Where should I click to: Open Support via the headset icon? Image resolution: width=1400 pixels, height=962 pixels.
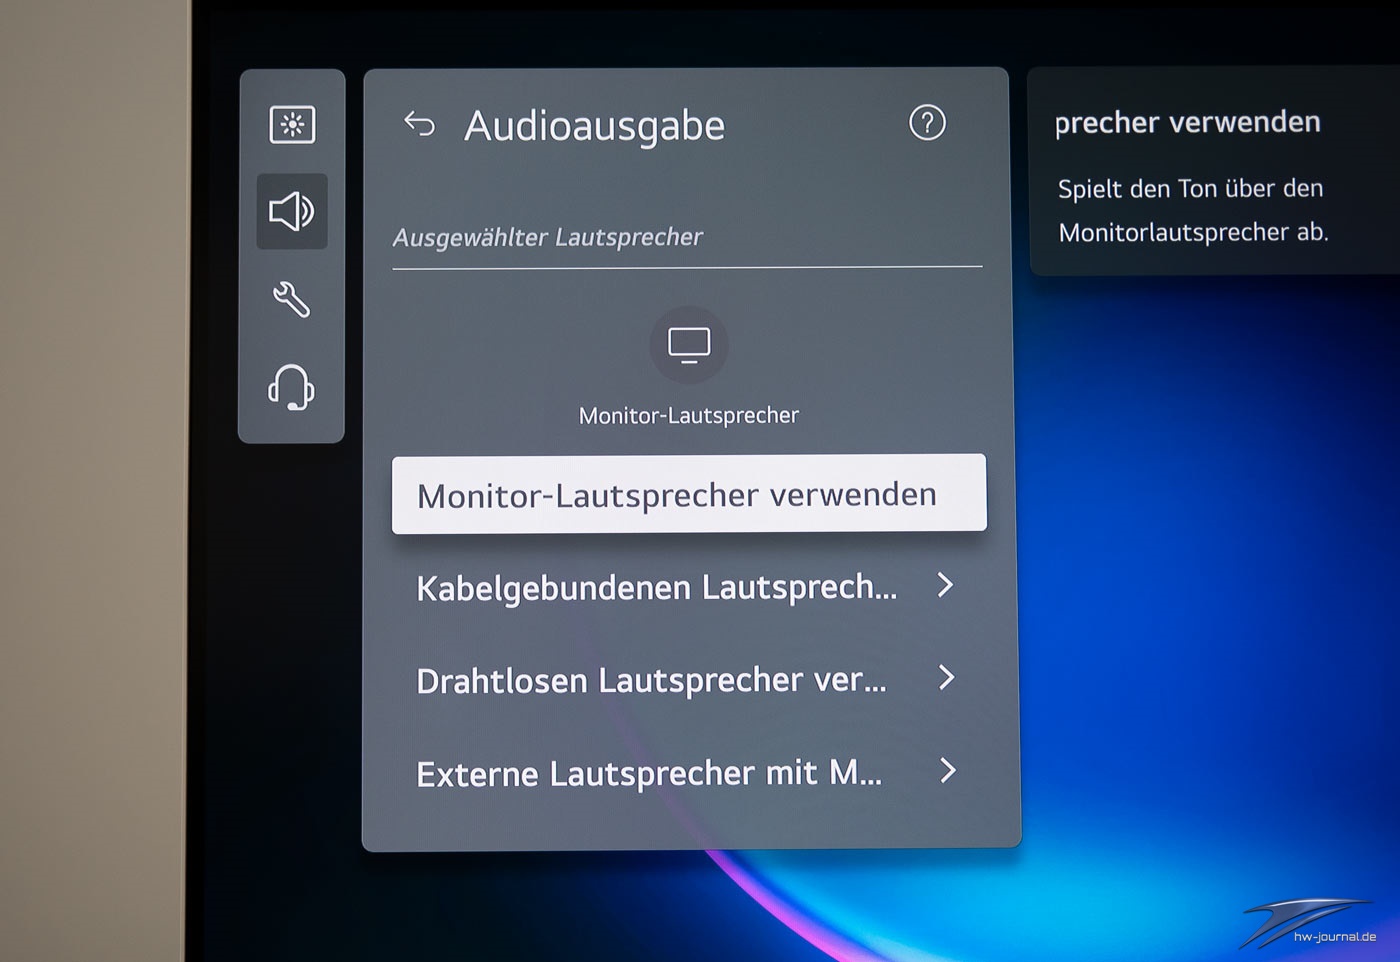pyautogui.click(x=291, y=387)
